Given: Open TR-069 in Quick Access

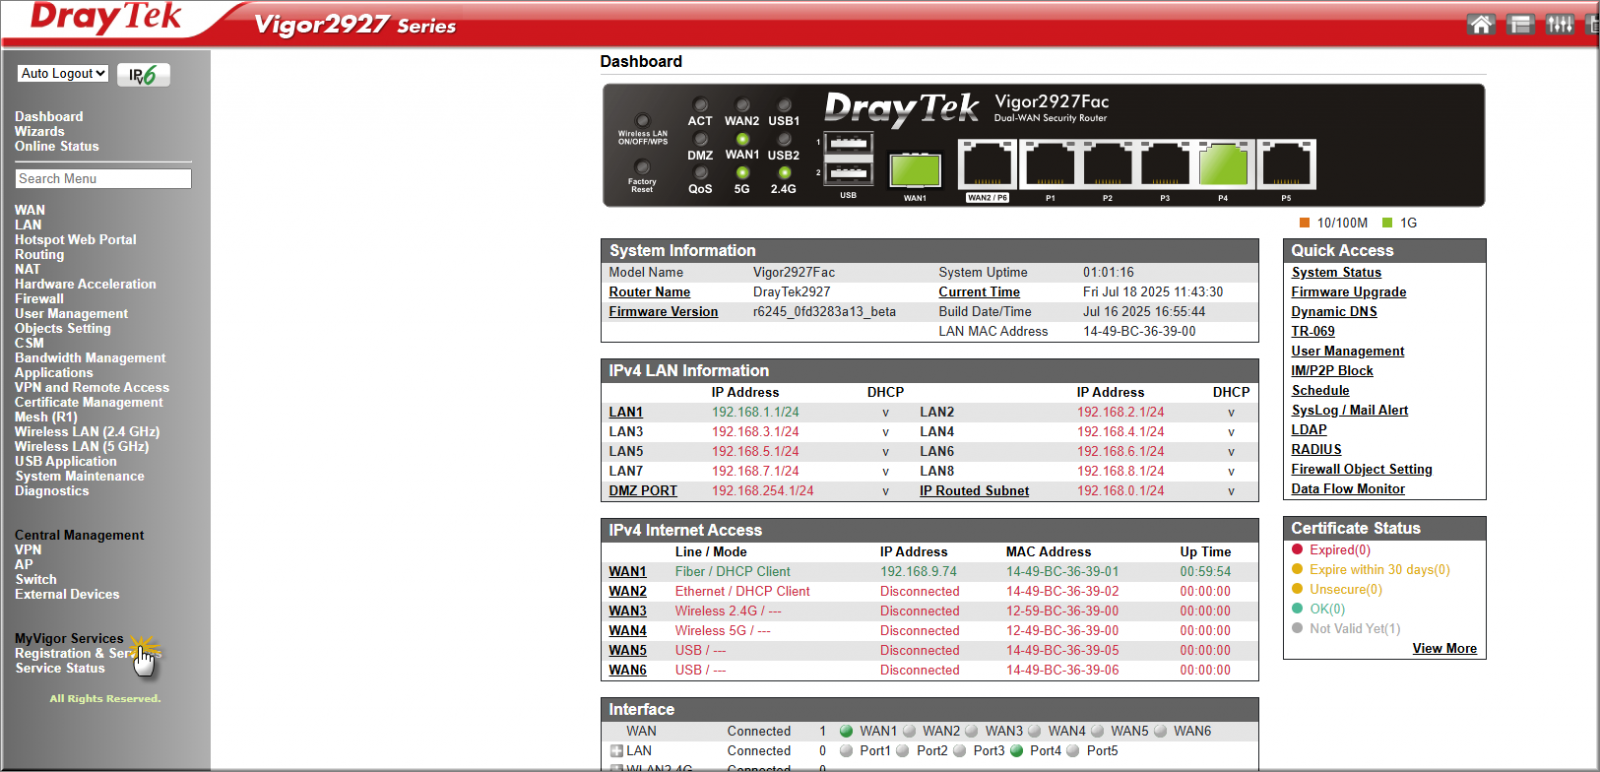Looking at the screenshot, I should 1313,331.
